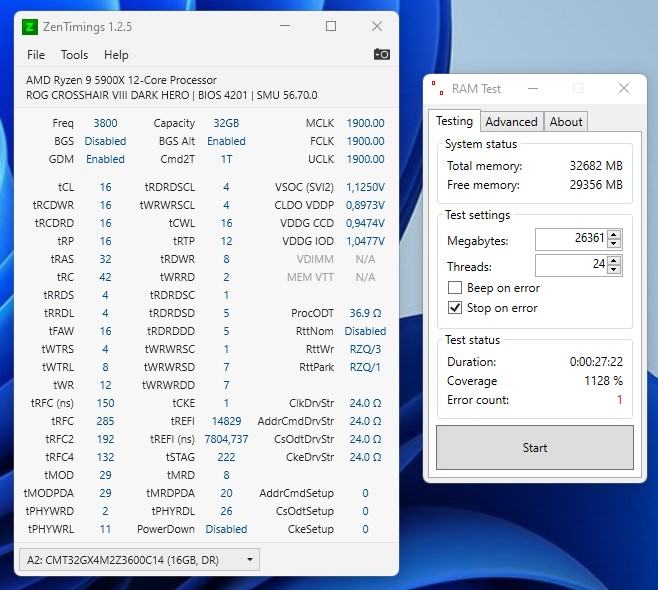Screen dimensions: 658x590
Task: Click the RAM Test app icon
Action: (438, 89)
